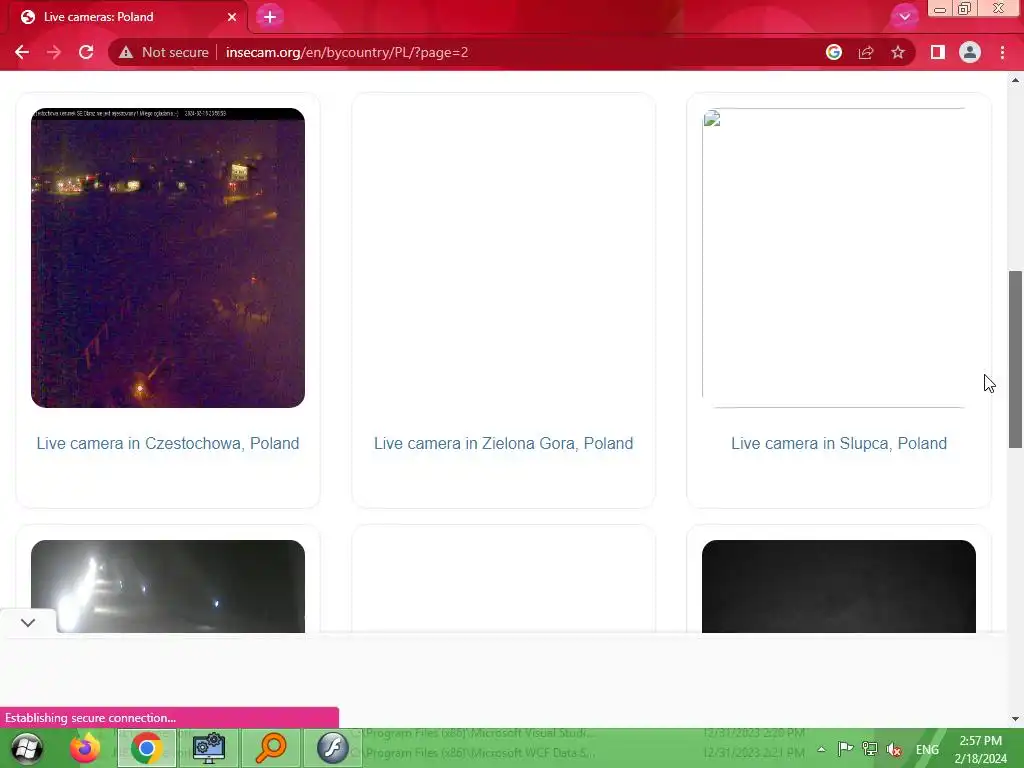Viewport: 1024px width, 768px height.
Task: Open Live camera in Czestochowa, Poland link
Action: pos(168,443)
